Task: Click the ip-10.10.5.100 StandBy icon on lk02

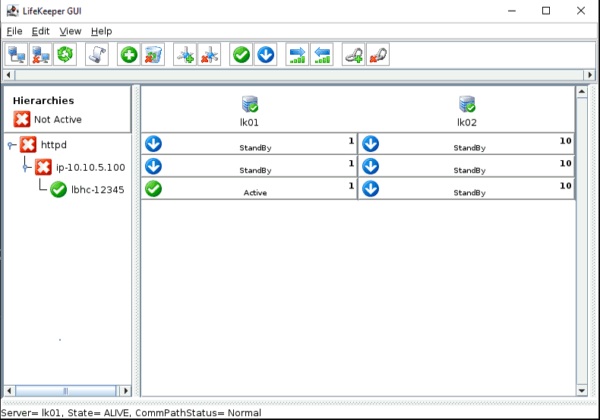Action: tap(371, 166)
